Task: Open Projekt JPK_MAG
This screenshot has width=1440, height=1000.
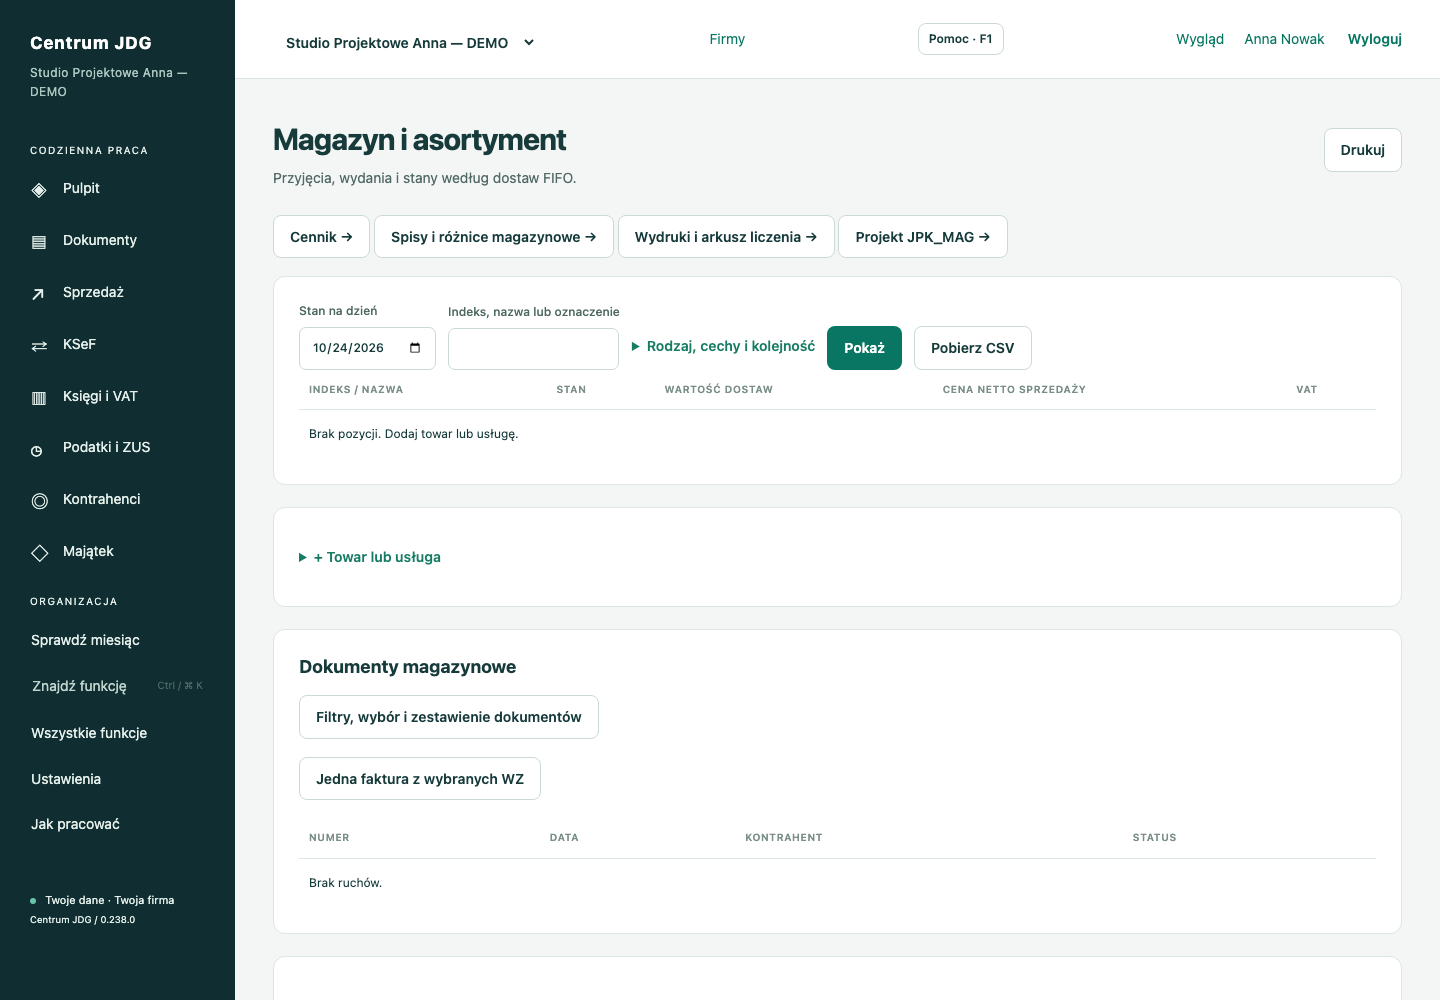Action: [923, 237]
